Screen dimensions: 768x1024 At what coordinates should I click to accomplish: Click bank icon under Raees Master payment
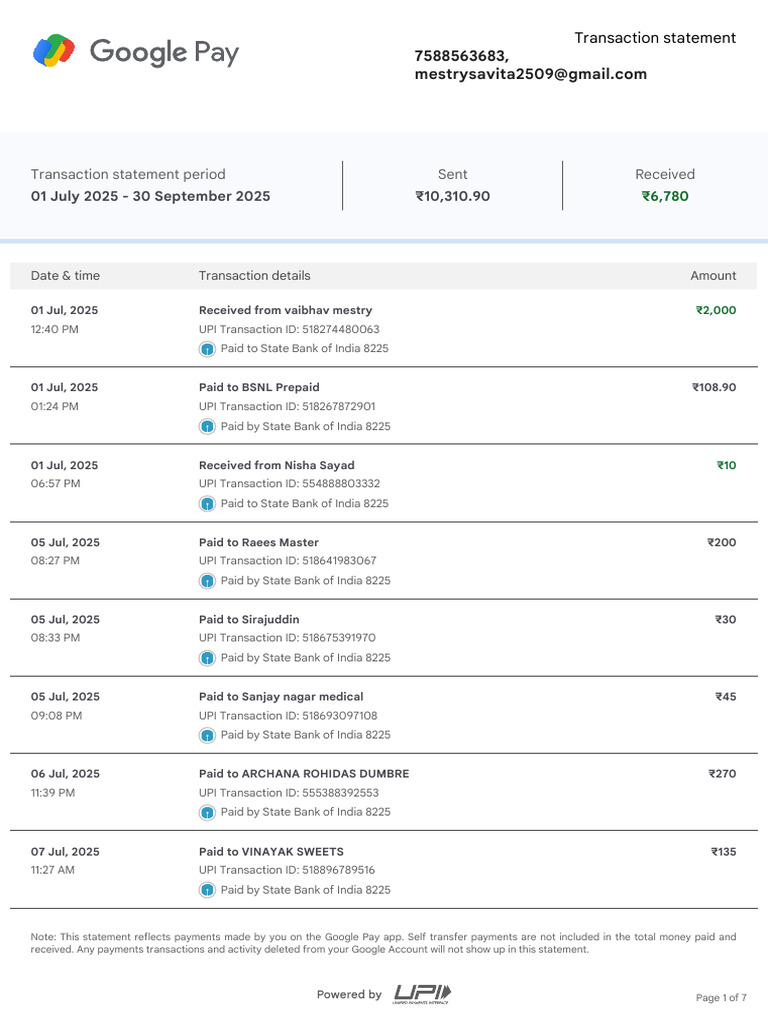(207, 581)
